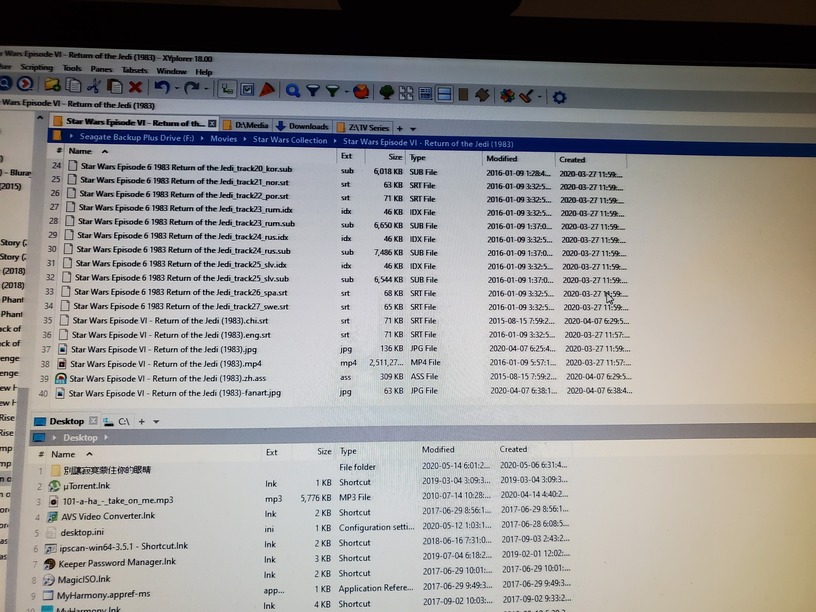Open Find Files with the magnifier icon
Image resolution: width=816 pixels, height=612 pixels.
point(292,91)
